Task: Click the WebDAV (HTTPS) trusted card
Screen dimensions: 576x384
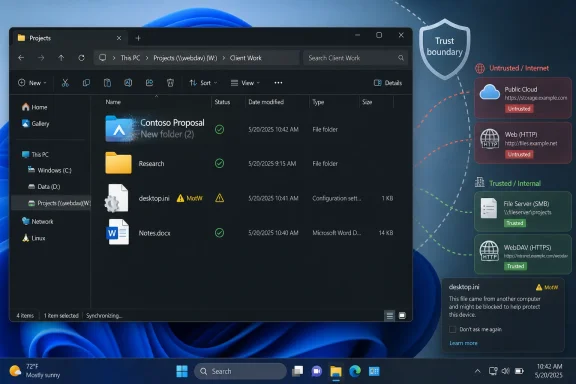Action: click(x=523, y=254)
